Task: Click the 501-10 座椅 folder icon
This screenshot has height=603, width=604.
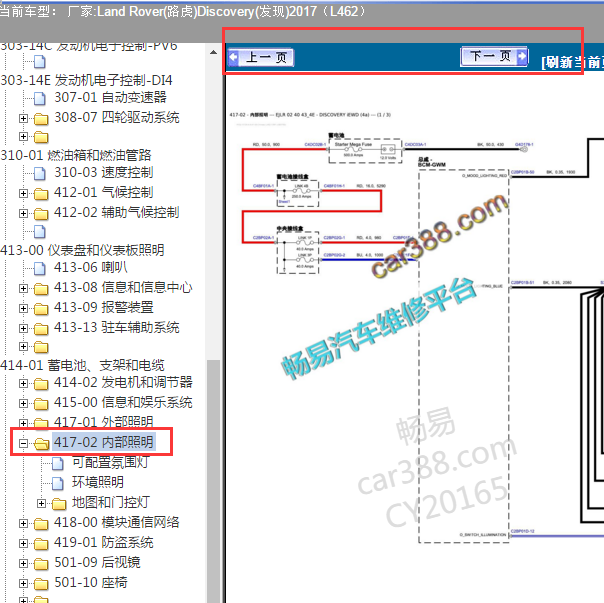Action: click(x=41, y=584)
